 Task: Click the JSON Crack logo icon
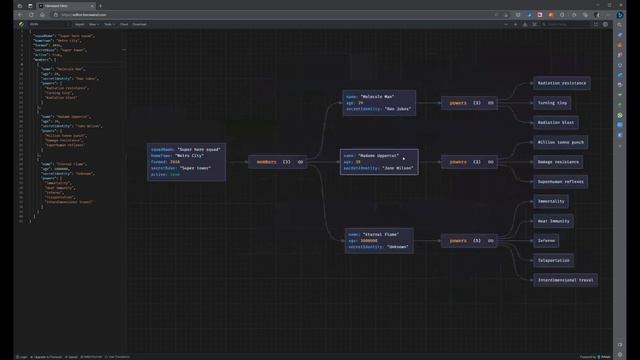point(21,24)
